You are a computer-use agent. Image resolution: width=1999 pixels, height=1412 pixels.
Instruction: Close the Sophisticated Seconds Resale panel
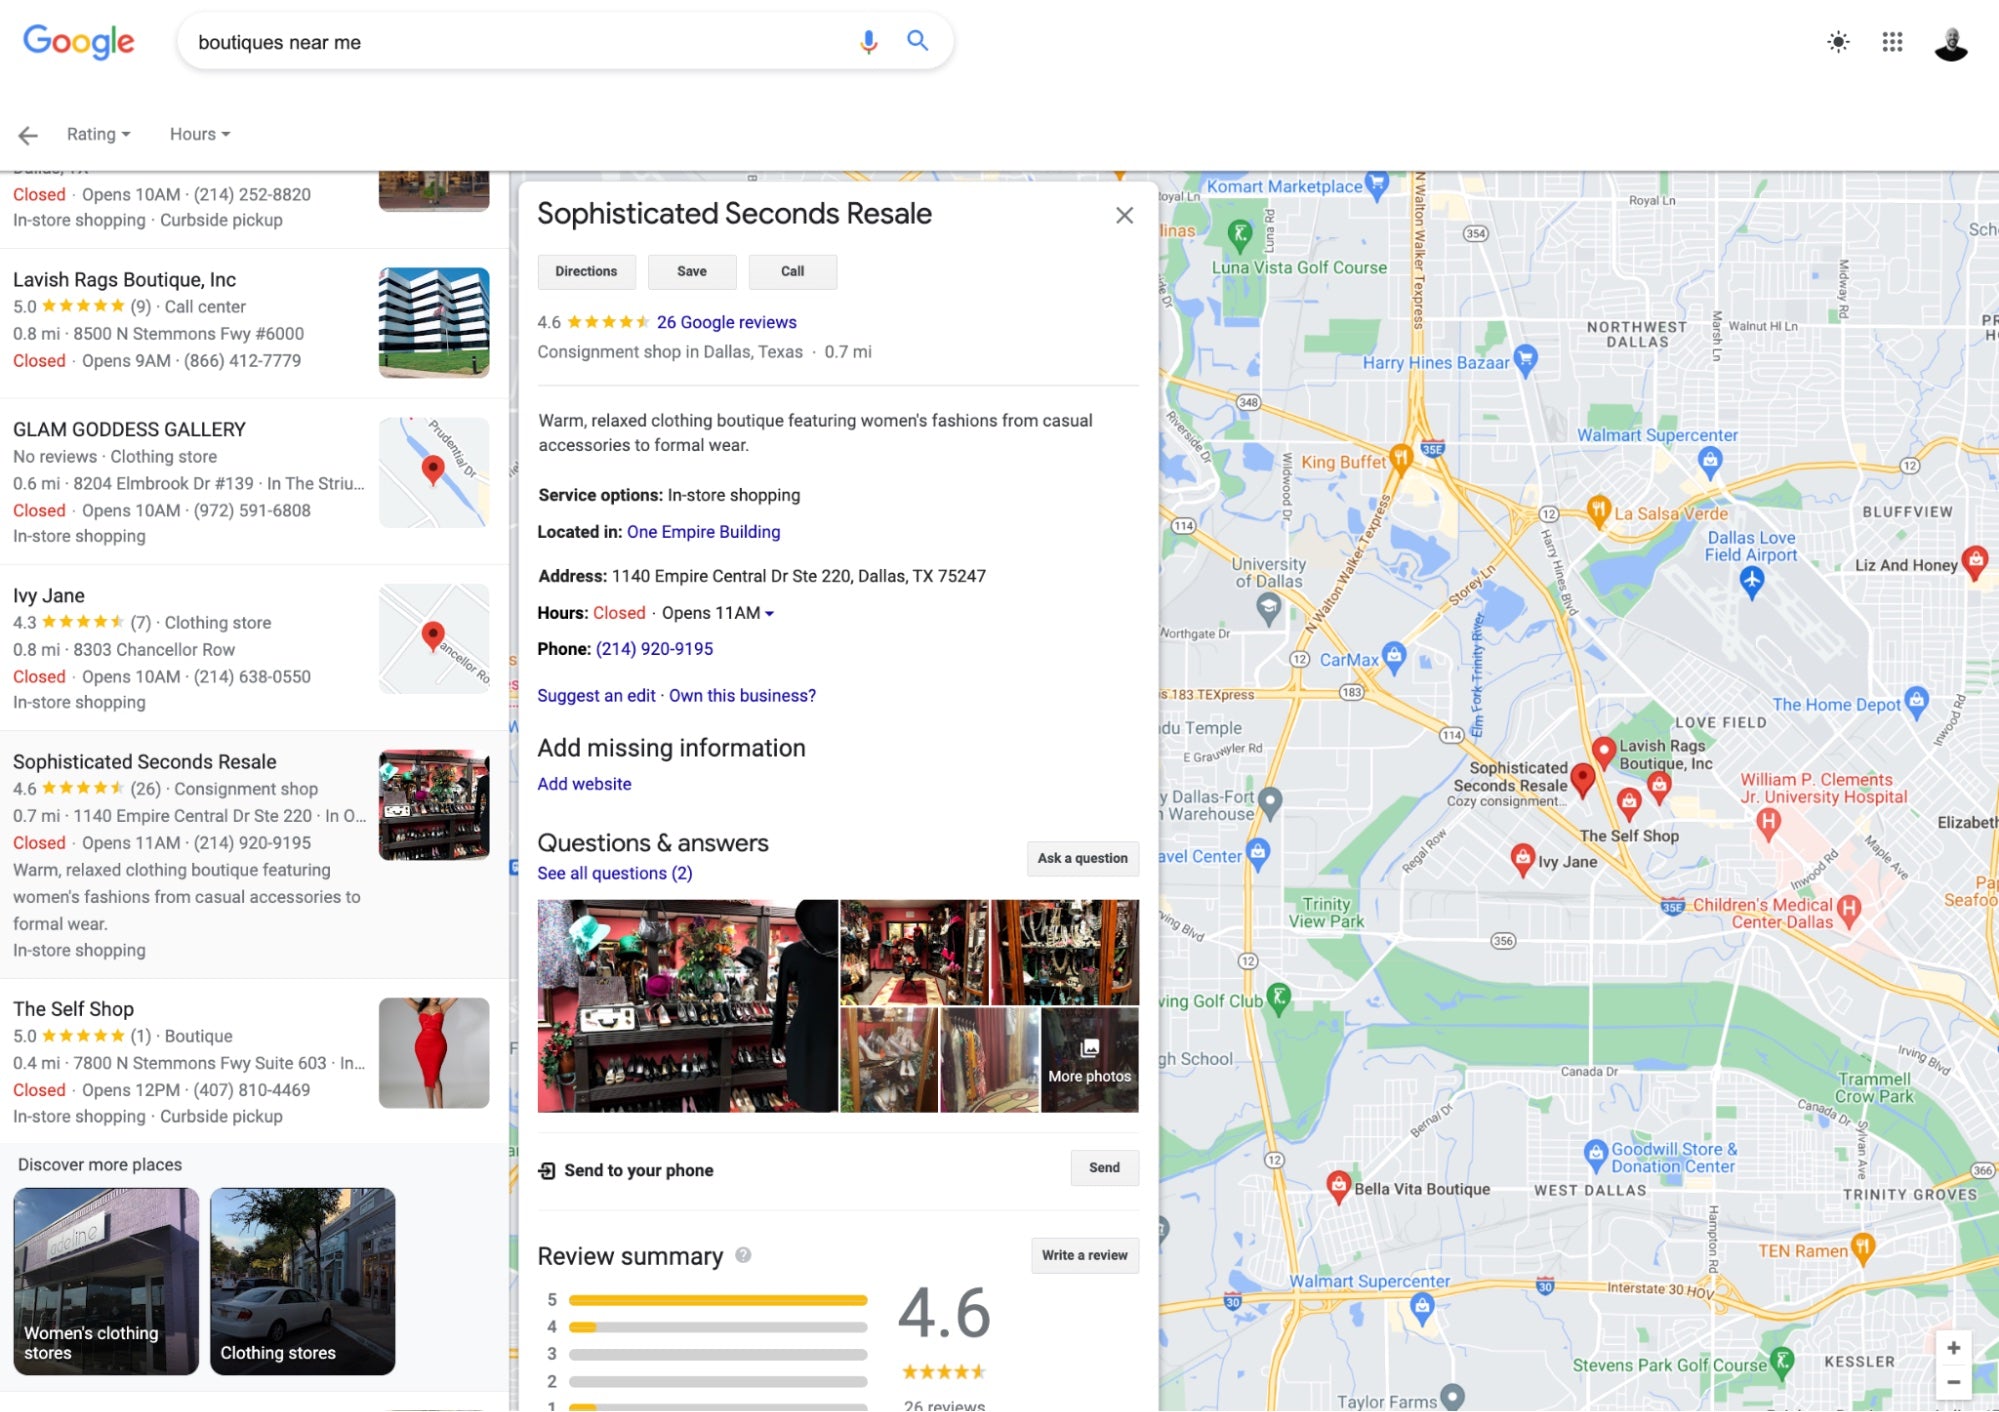[1124, 215]
